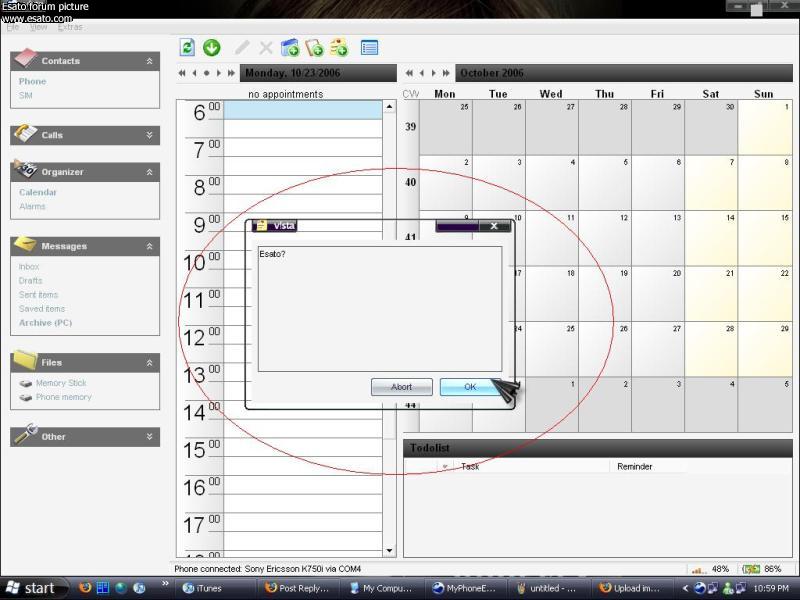This screenshot has width=800, height=600.
Task: Click the delete X toolbar icon
Action: (266, 47)
